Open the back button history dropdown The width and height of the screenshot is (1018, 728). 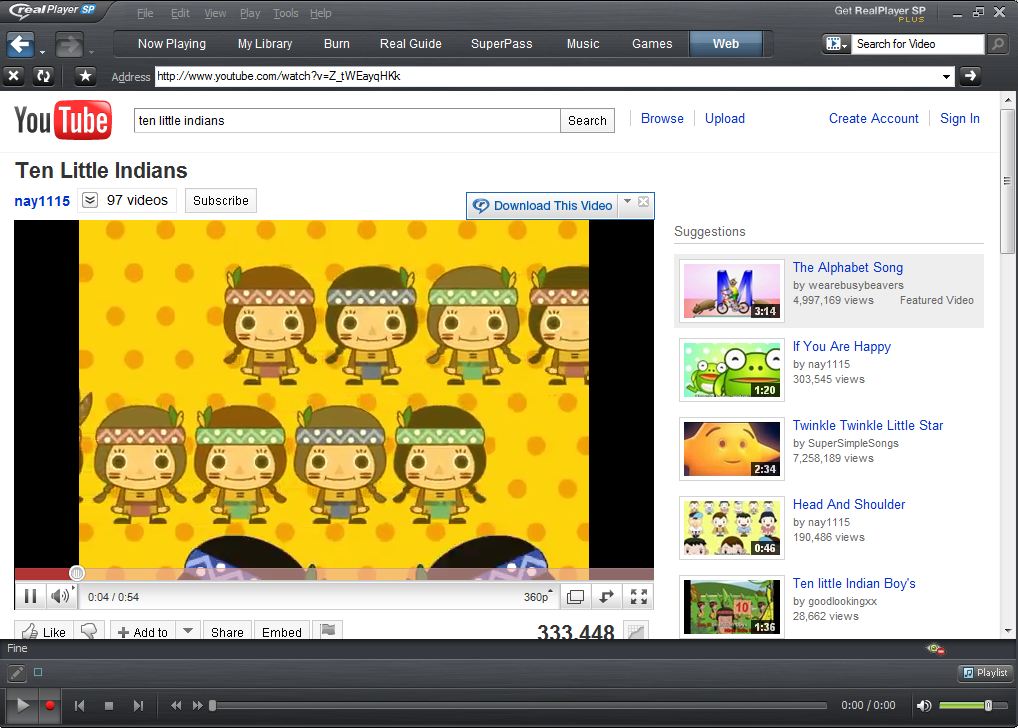point(42,52)
